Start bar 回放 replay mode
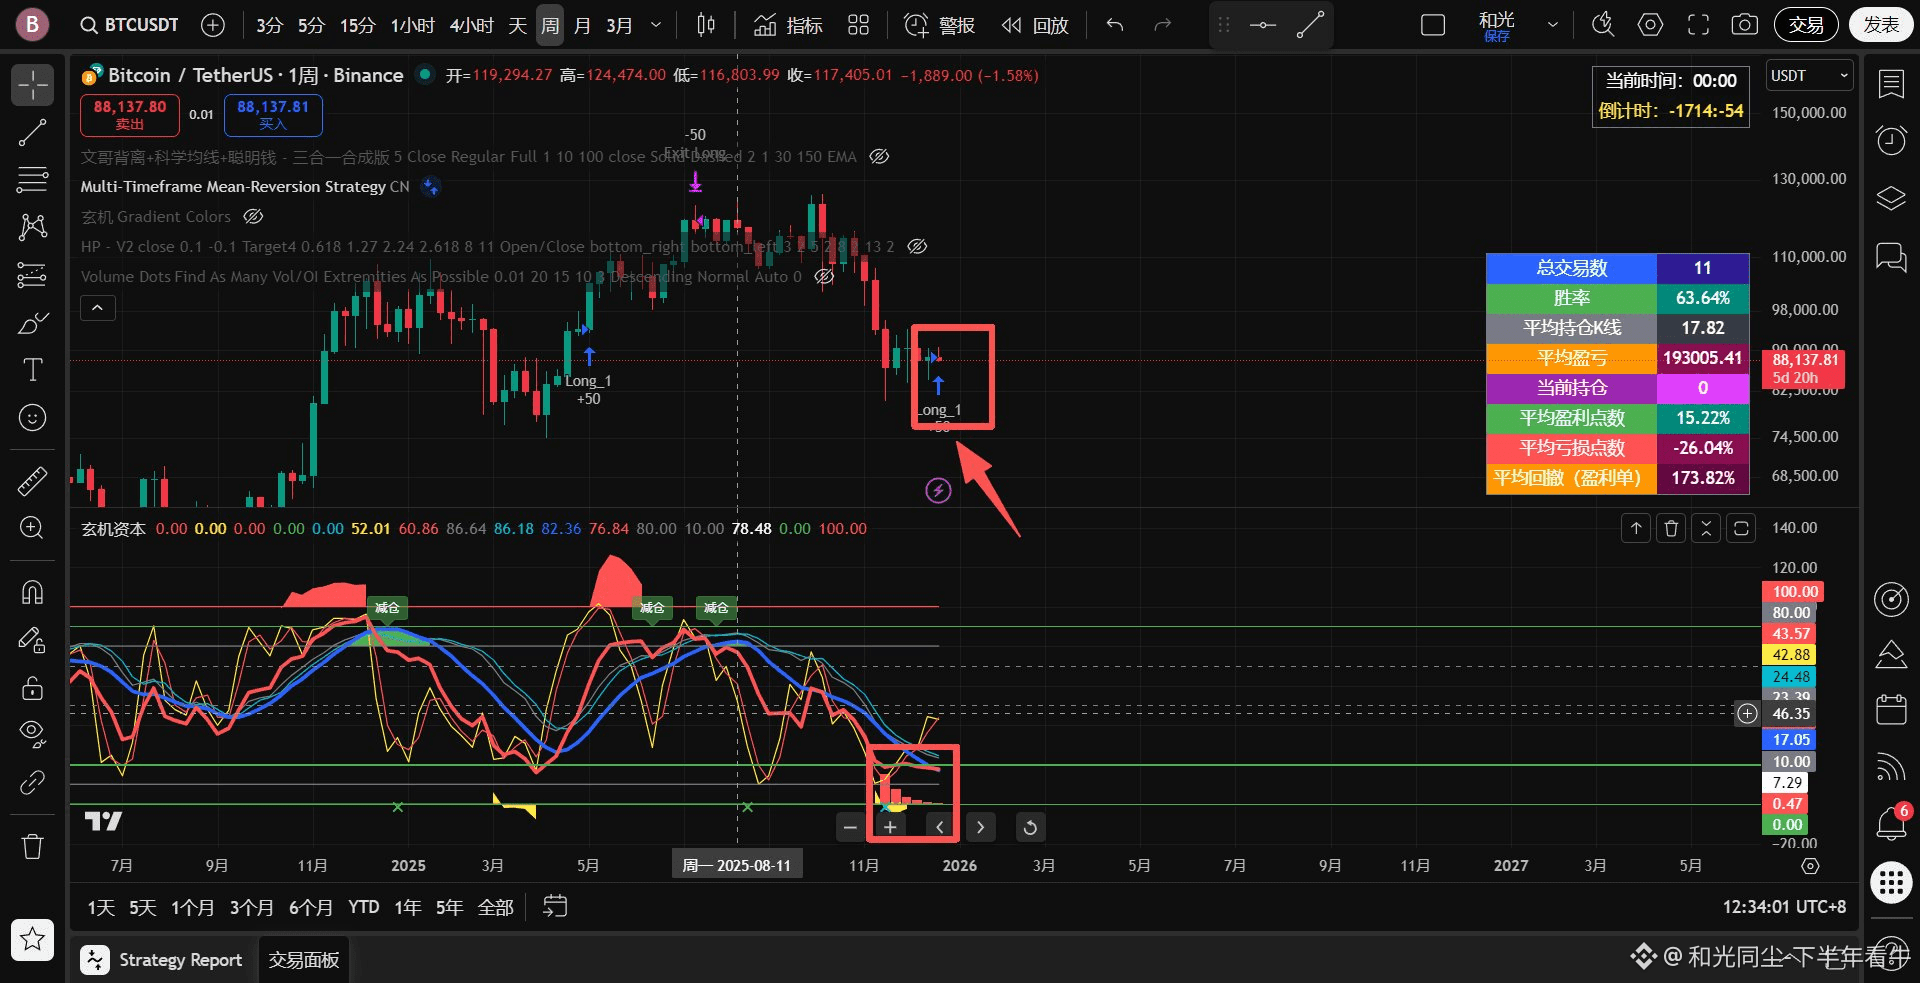 pyautogui.click(x=1035, y=25)
